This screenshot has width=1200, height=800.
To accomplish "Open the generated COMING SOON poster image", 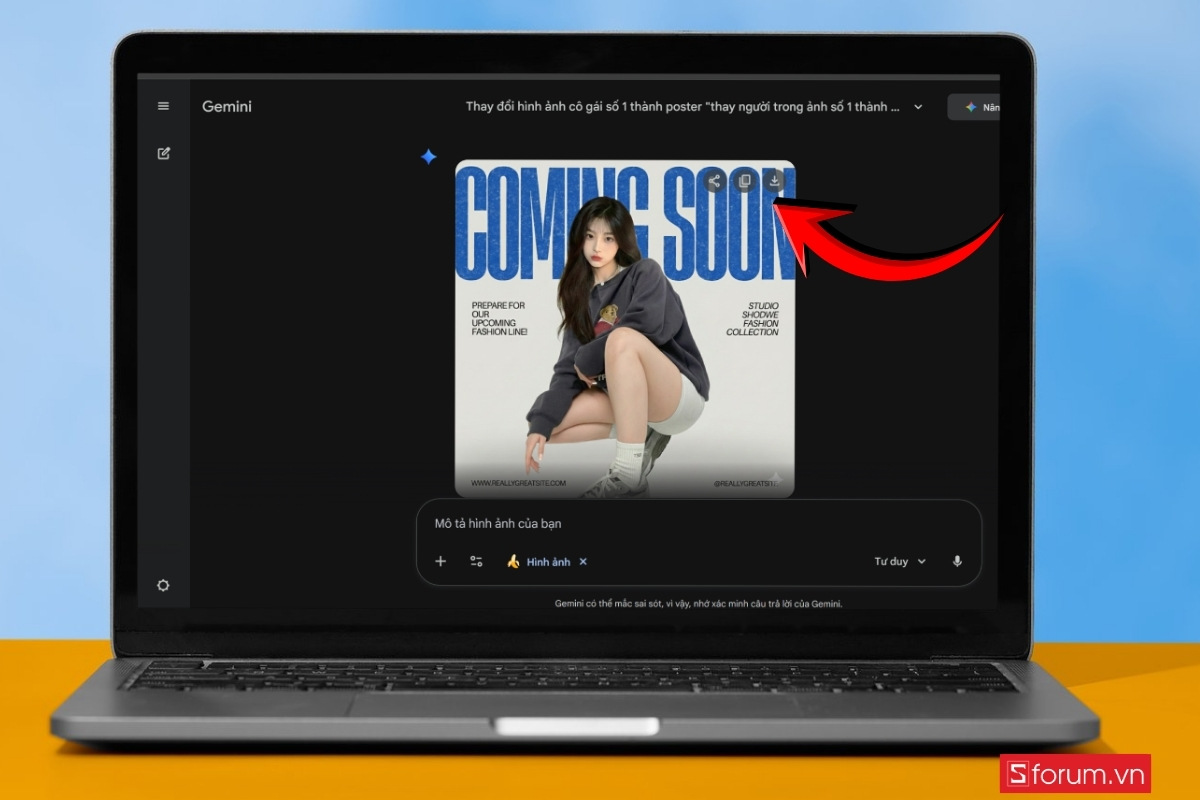I will tap(625, 328).
